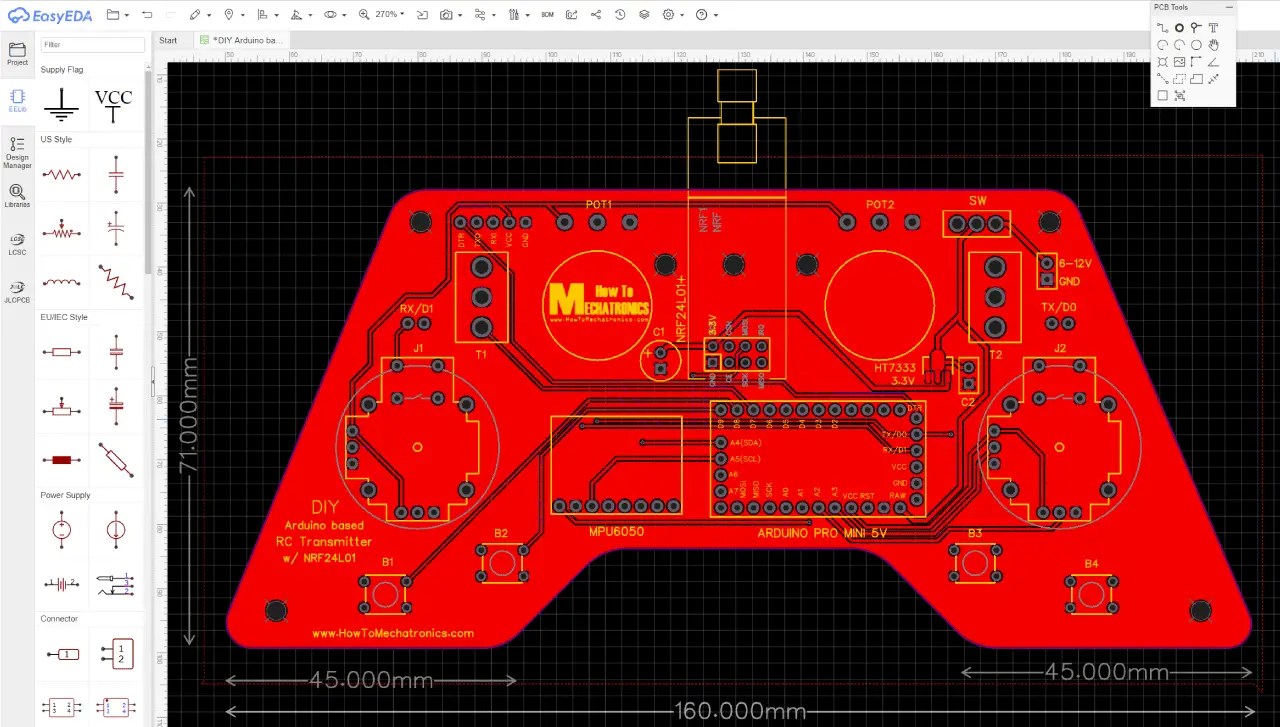Click the Undo button in the toolbar
Image resolution: width=1280 pixels, height=727 pixels.
148,14
